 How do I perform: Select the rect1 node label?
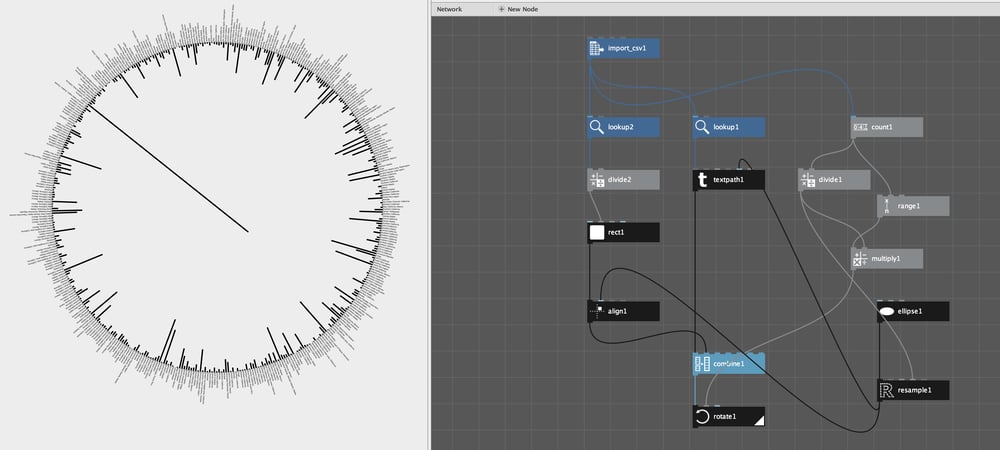(x=616, y=233)
